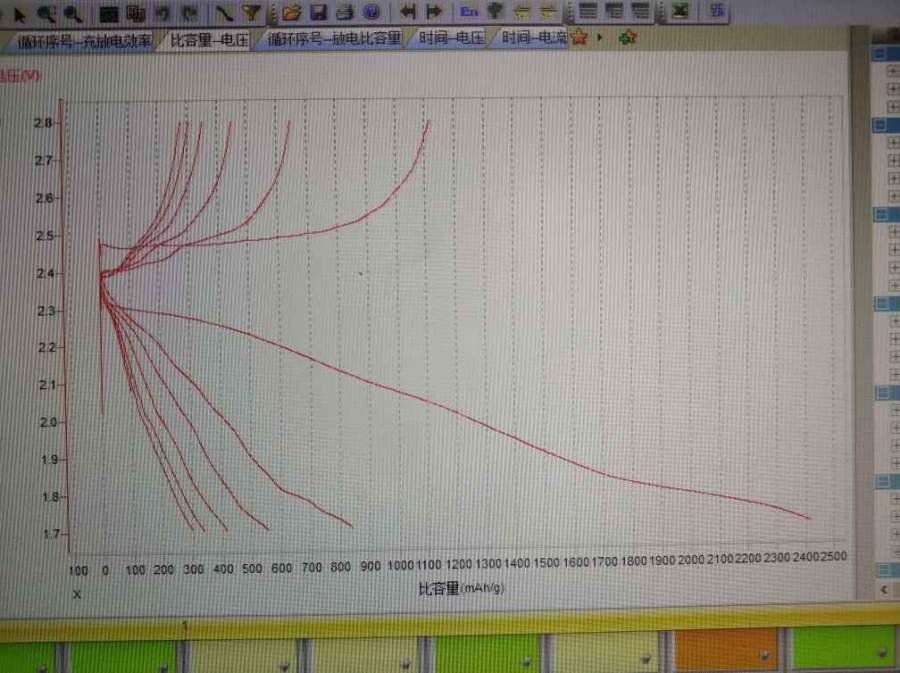Go to previous with left arrow icon
This screenshot has width=900, height=673.
[x=408, y=11]
